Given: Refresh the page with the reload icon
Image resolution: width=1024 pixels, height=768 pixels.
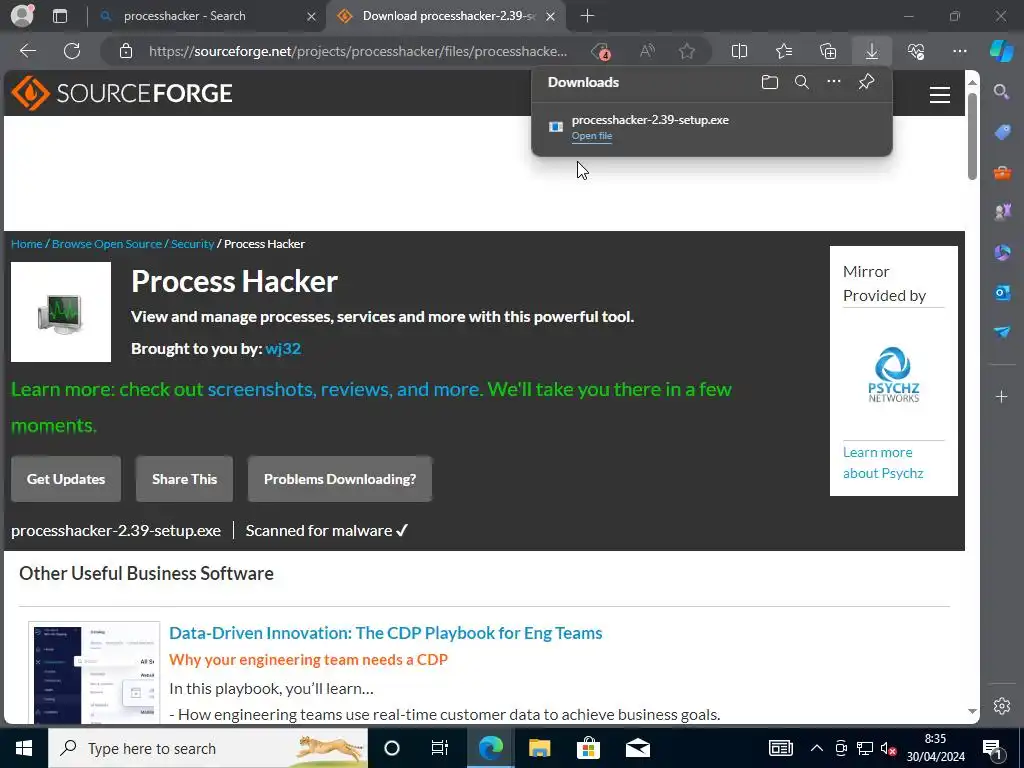Looking at the screenshot, I should tap(72, 51).
